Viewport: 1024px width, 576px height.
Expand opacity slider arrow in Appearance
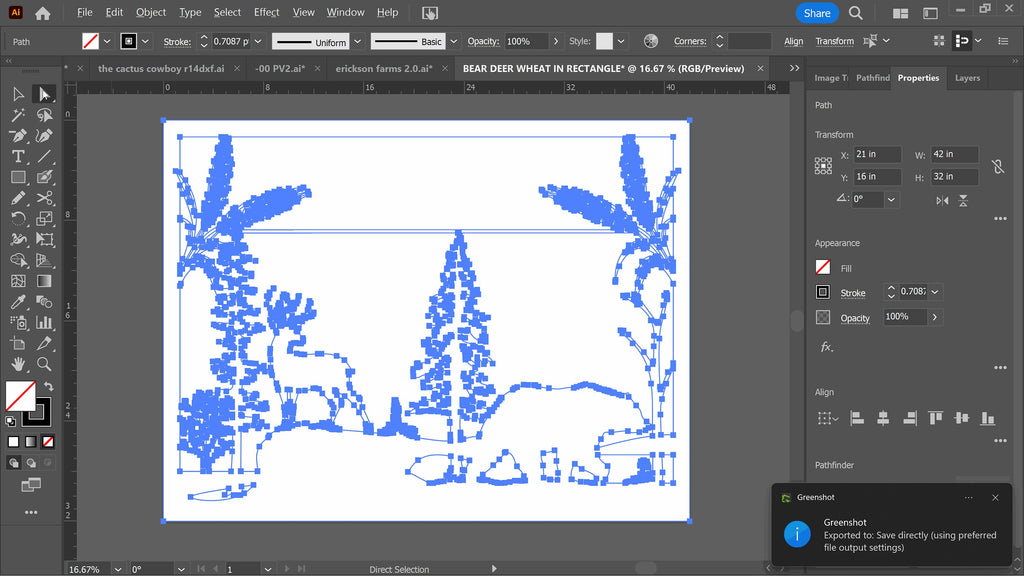coord(935,317)
